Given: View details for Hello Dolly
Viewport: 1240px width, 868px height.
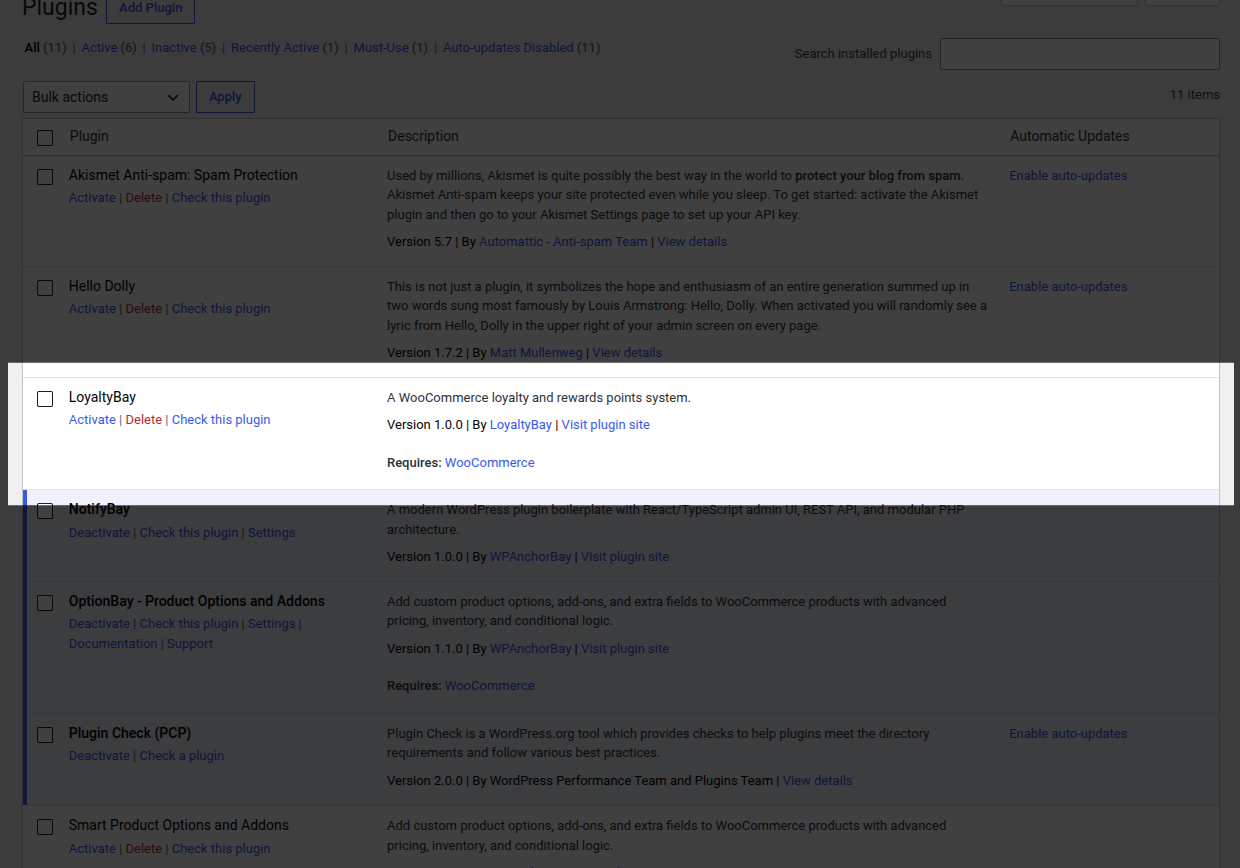Looking at the screenshot, I should pyautogui.click(x=627, y=353).
